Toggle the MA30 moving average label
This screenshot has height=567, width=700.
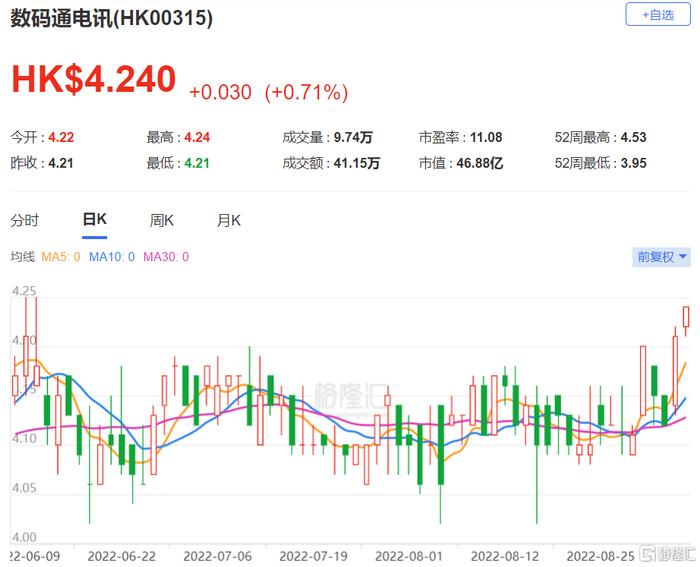[166, 257]
